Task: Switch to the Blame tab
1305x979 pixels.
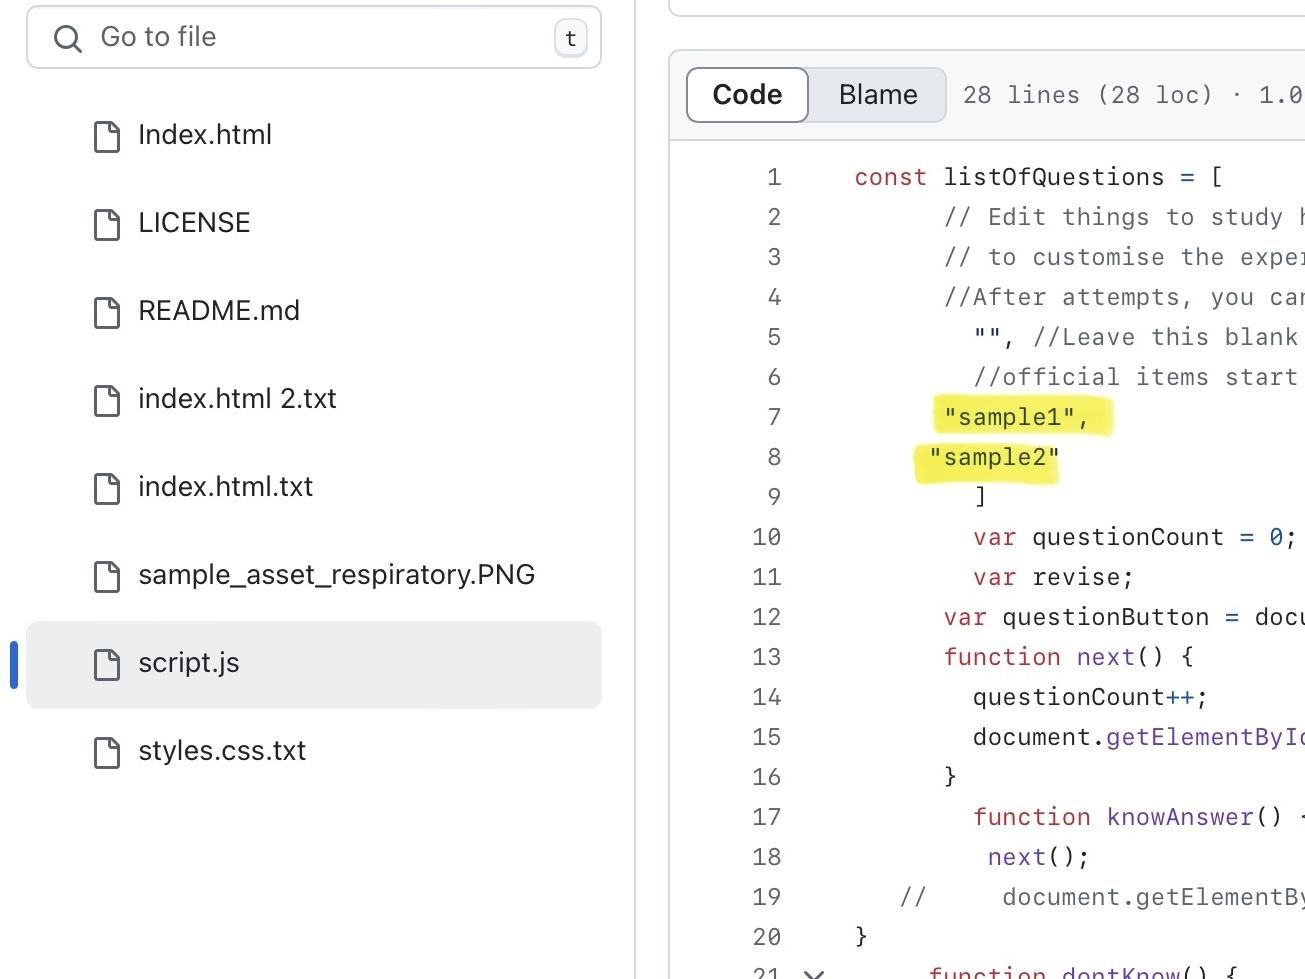Action: point(877,95)
